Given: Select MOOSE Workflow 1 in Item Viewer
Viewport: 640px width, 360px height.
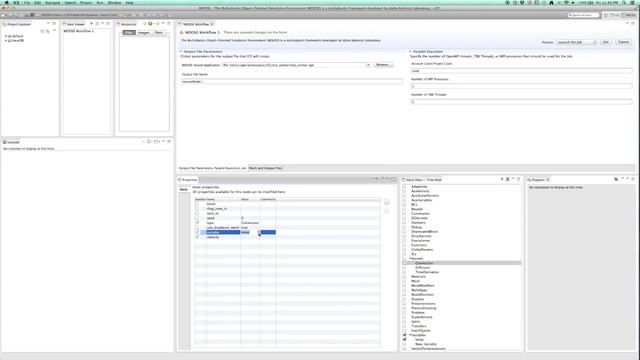Looking at the screenshot, I should point(78,31).
